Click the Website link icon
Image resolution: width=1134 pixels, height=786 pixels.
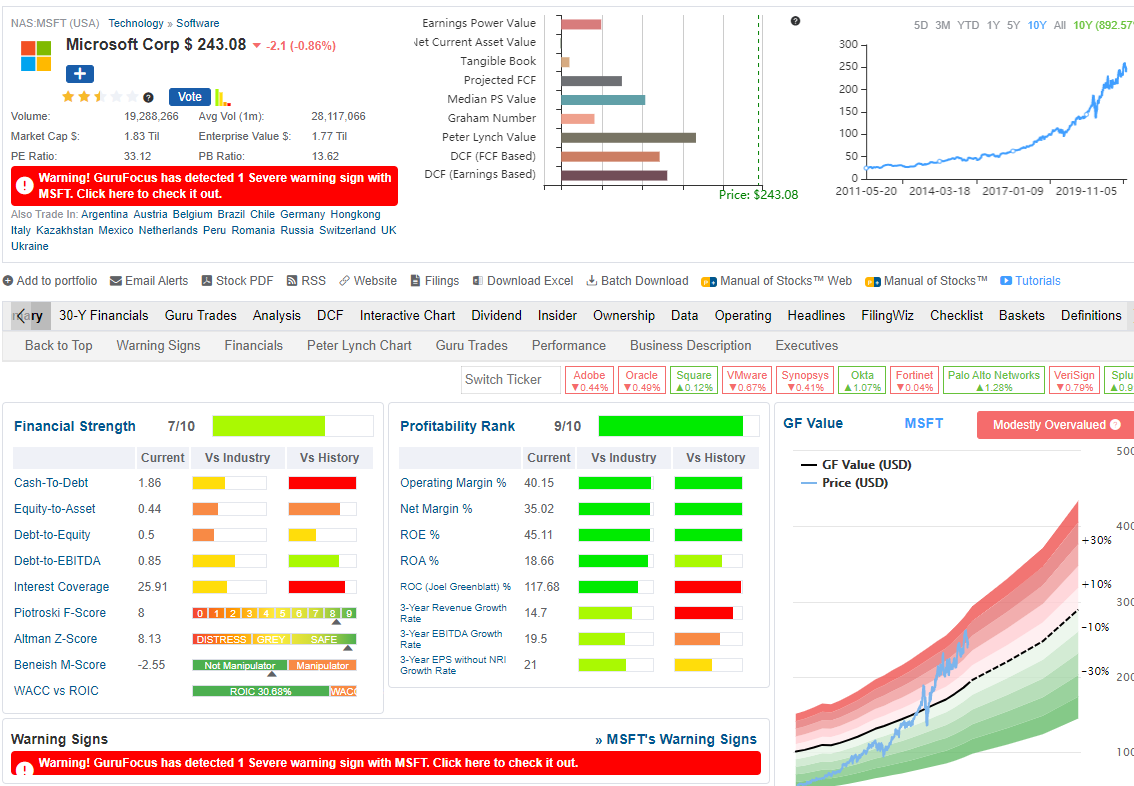[344, 281]
